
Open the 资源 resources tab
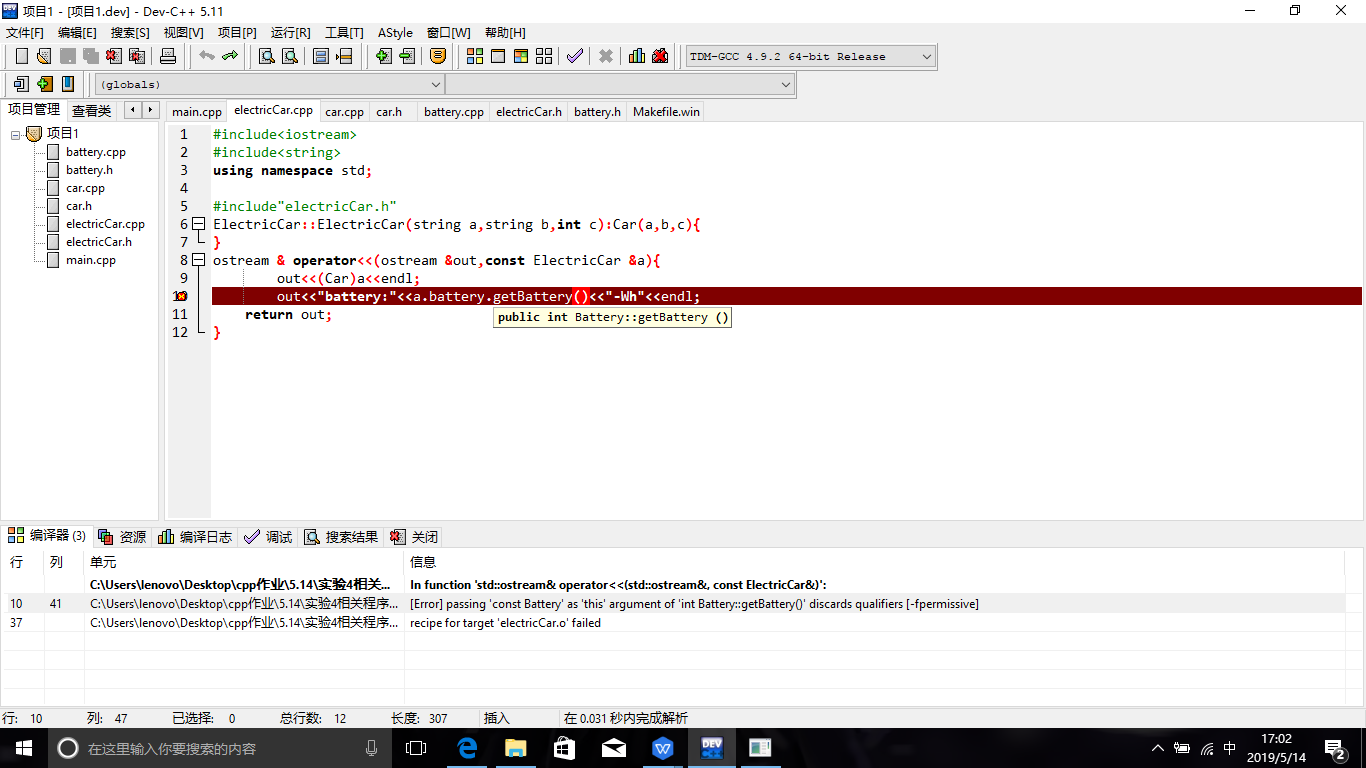click(123, 537)
